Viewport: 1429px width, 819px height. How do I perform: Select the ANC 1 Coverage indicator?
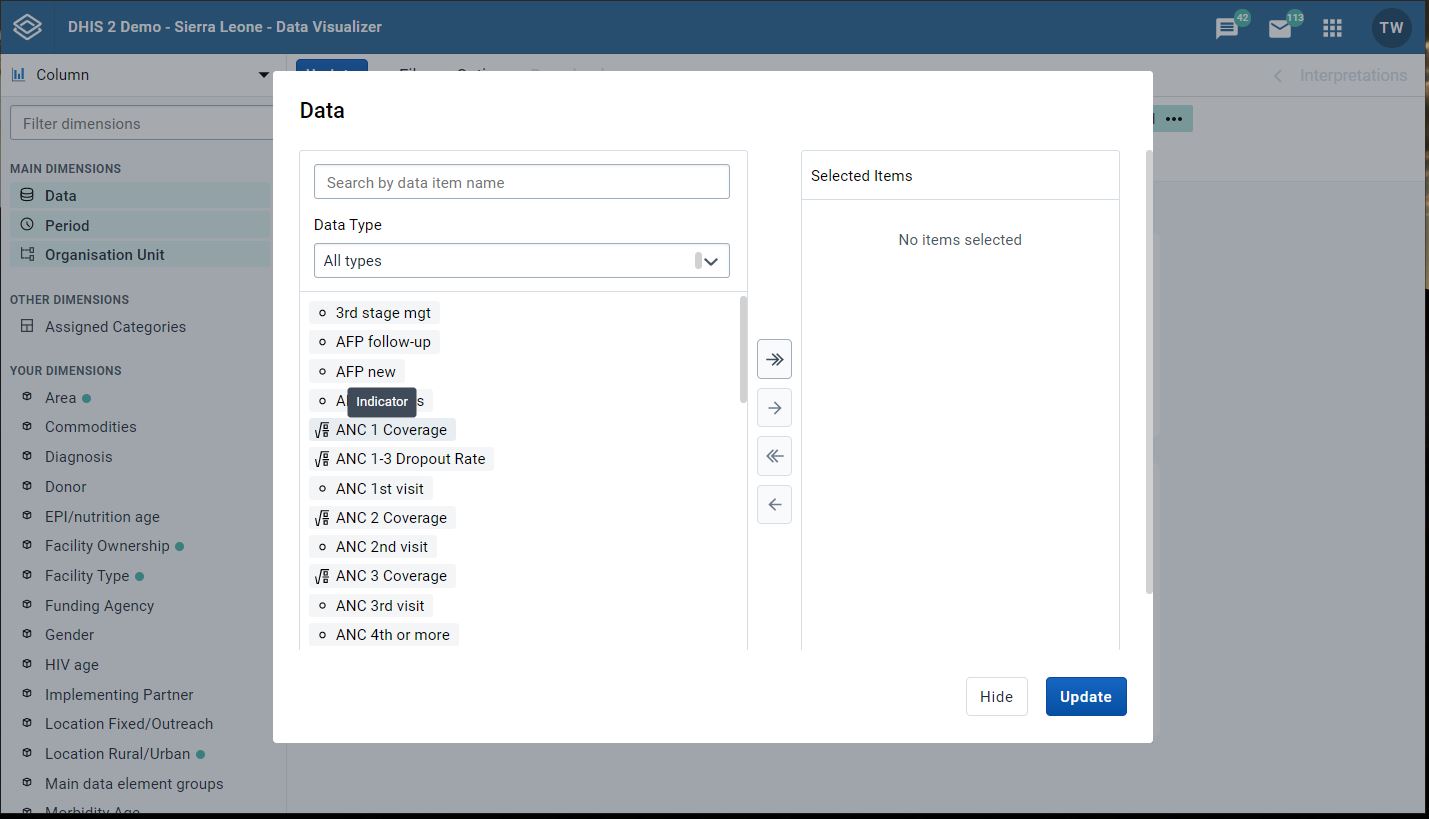tap(390, 430)
